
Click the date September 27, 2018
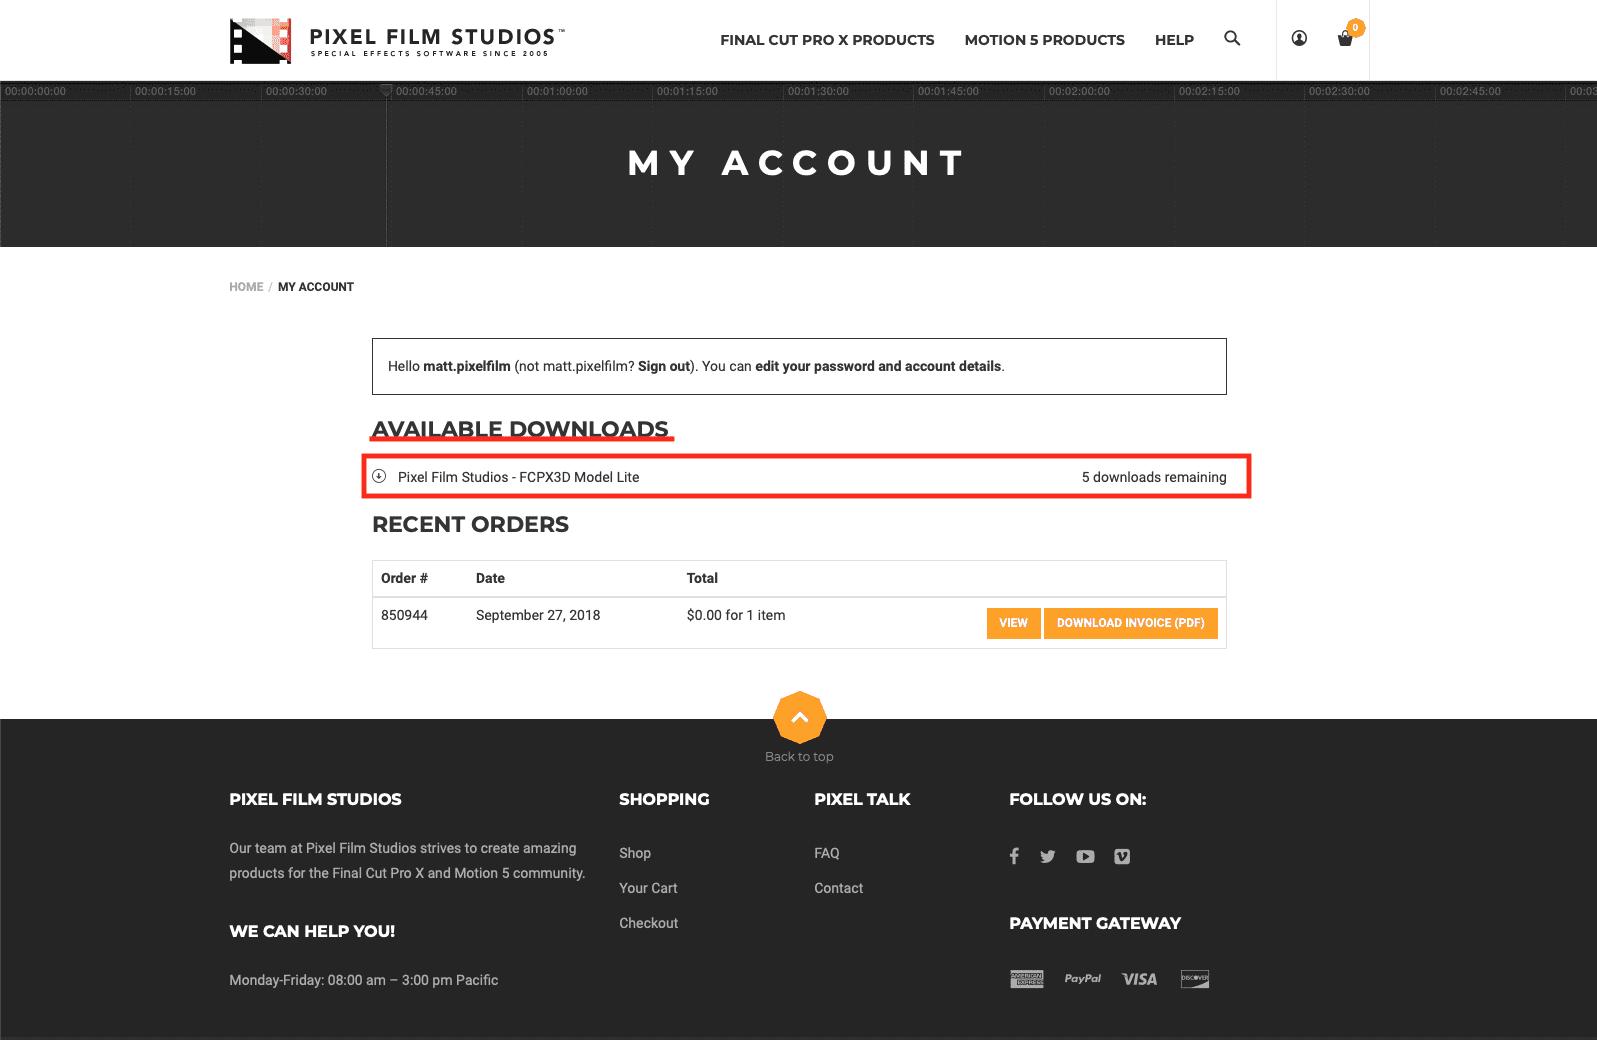(538, 615)
